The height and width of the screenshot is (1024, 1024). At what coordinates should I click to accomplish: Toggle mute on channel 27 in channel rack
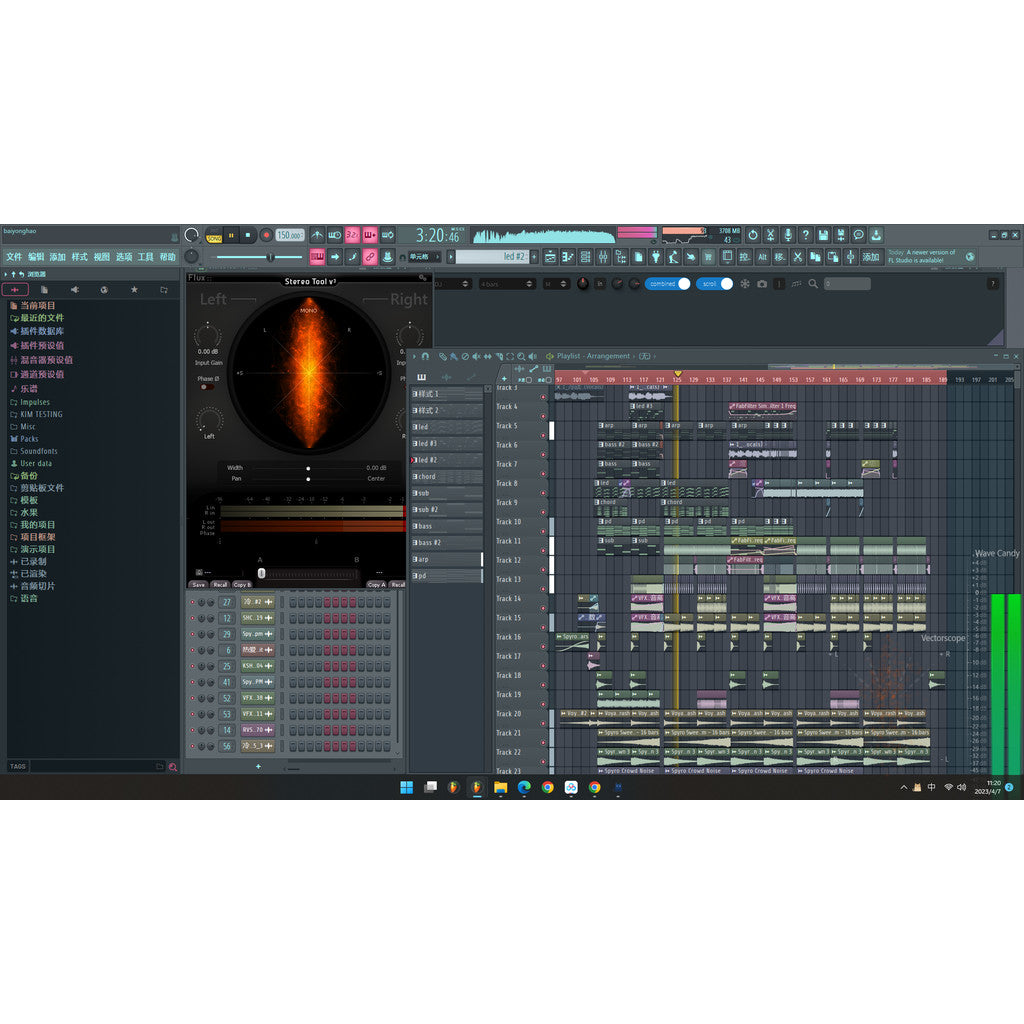point(193,602)
